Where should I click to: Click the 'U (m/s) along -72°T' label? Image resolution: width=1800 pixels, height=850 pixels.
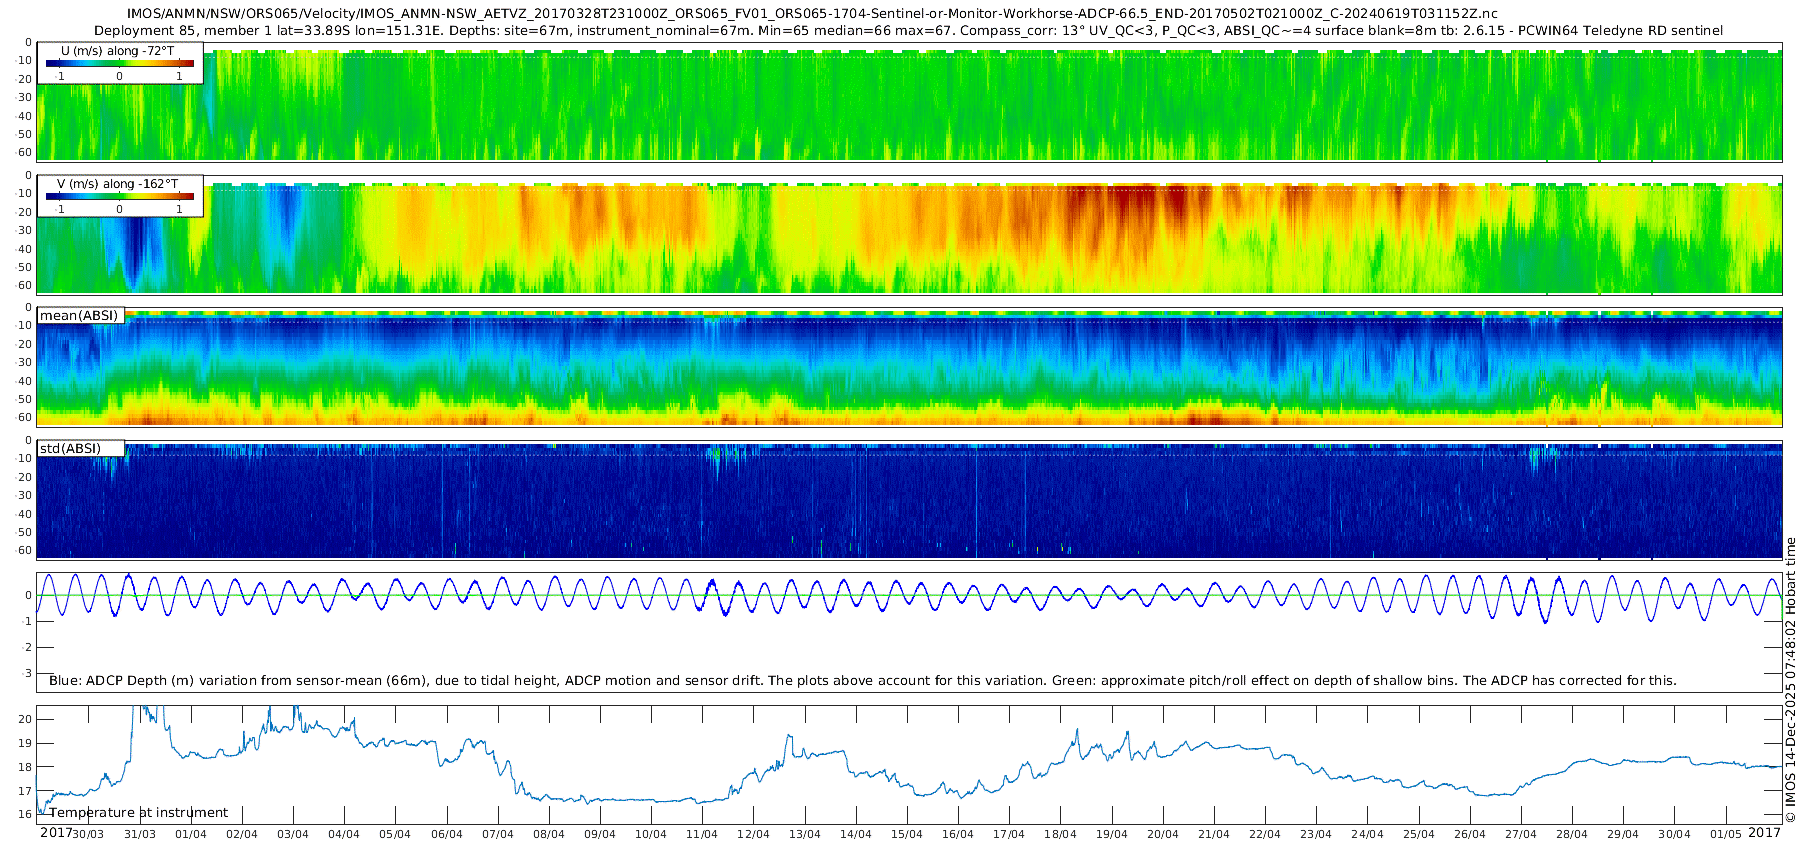[118, 51]
